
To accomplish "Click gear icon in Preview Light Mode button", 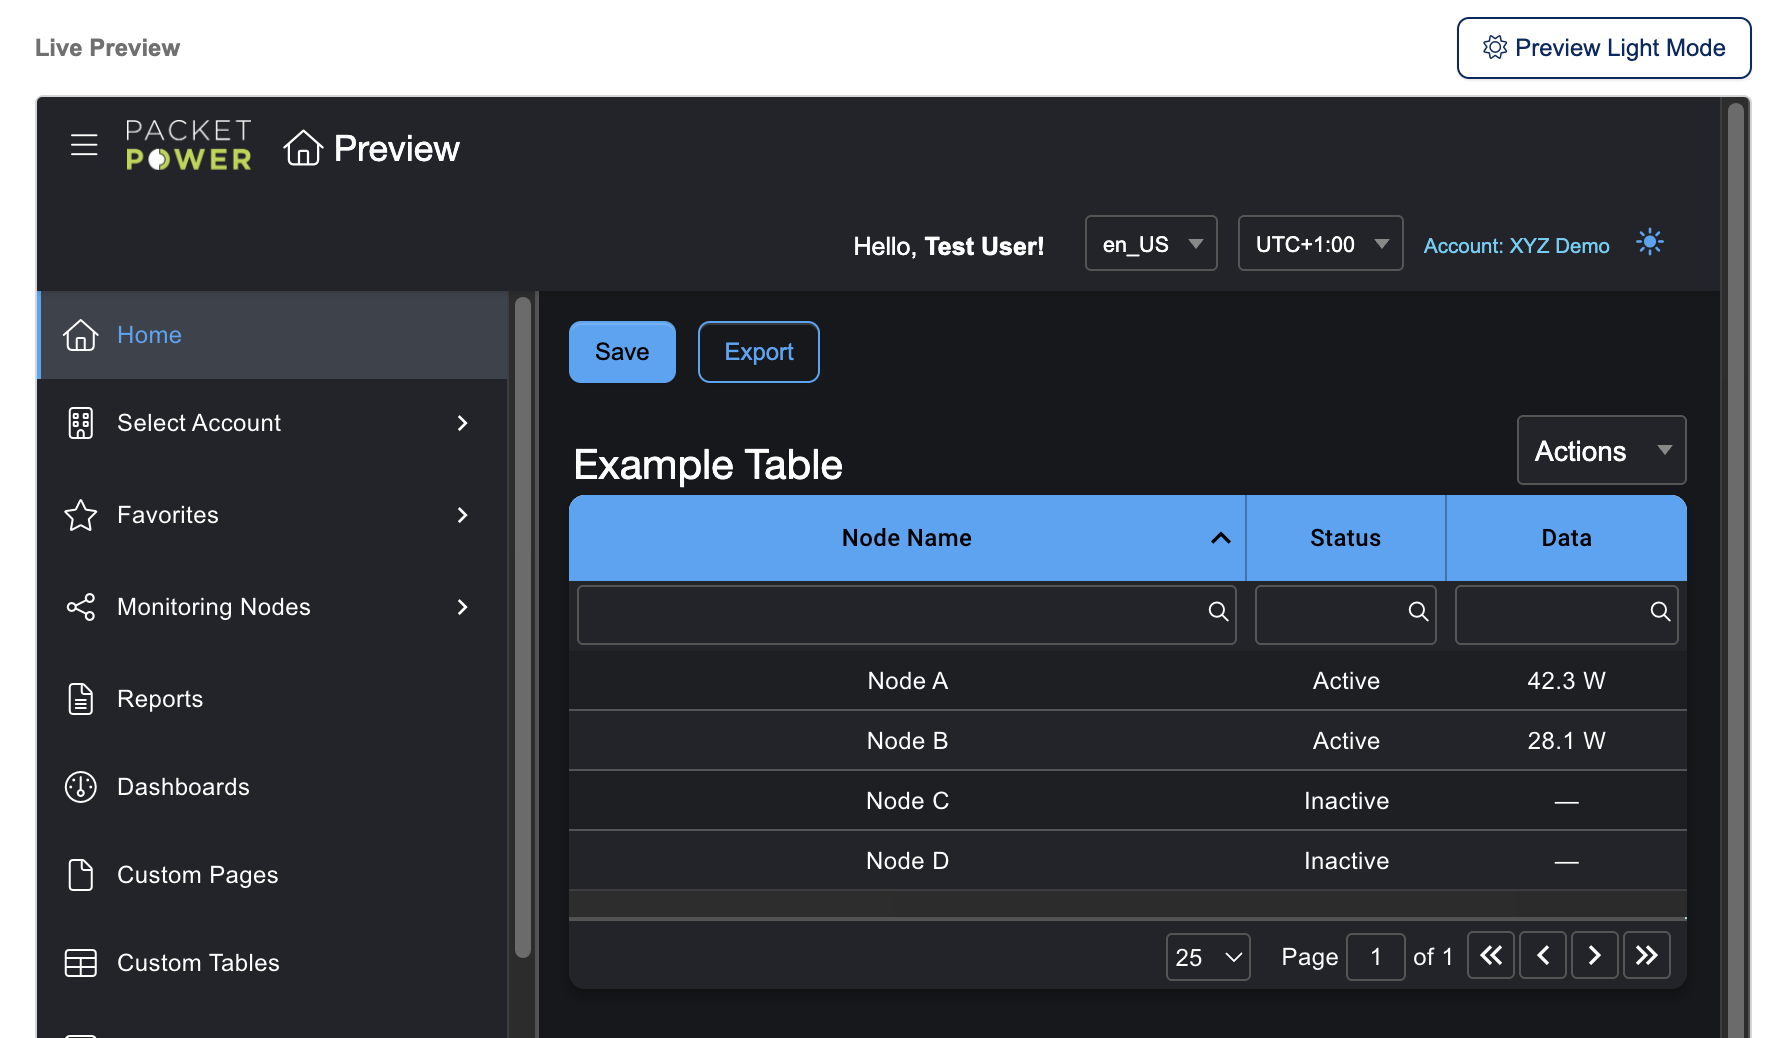I will tap(1495, 47).
